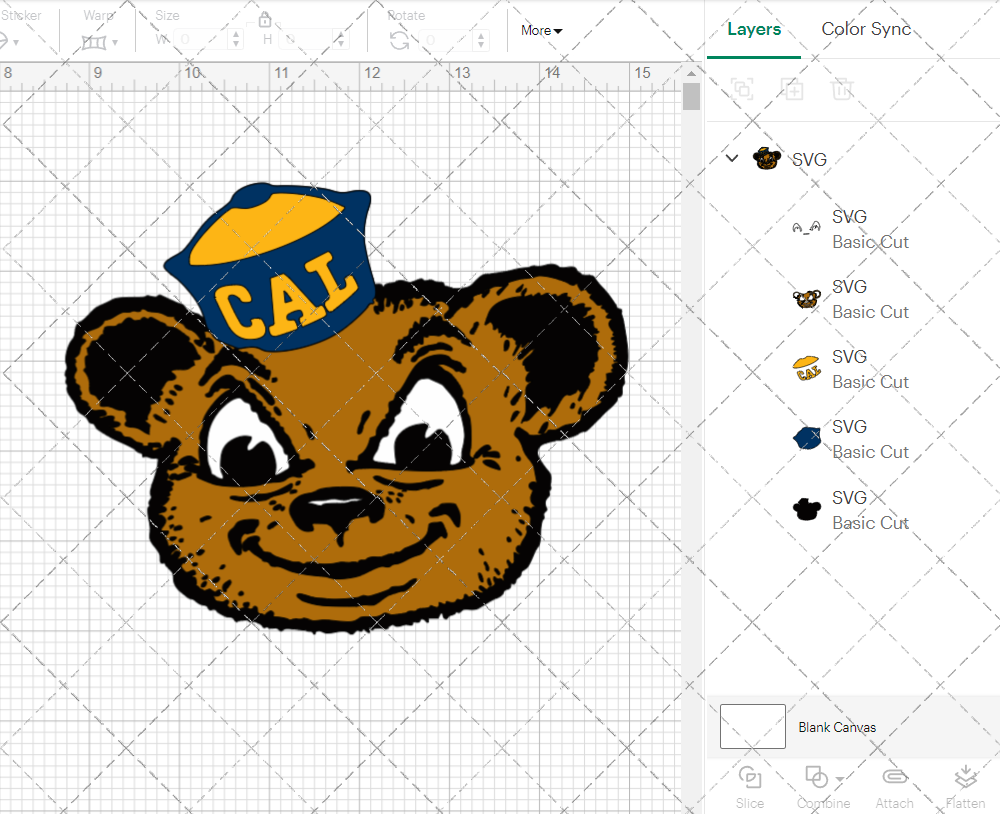Click the delete layer trash icon
1000x814 pixels.
[843, 89]
